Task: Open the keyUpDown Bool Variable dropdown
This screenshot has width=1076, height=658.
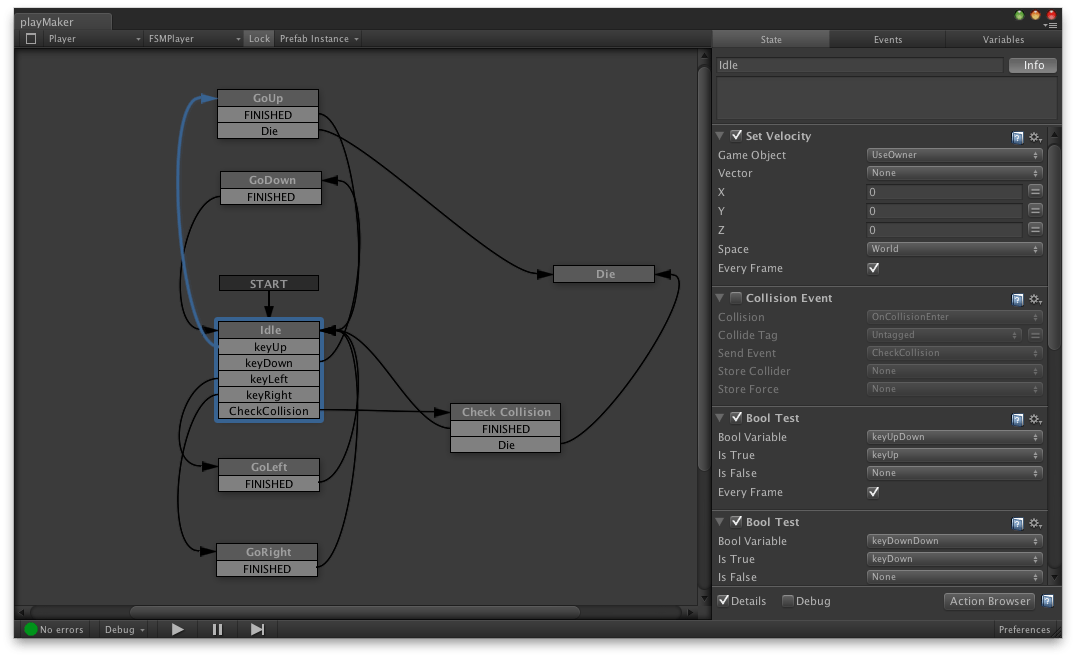Action: pos(952,437)
